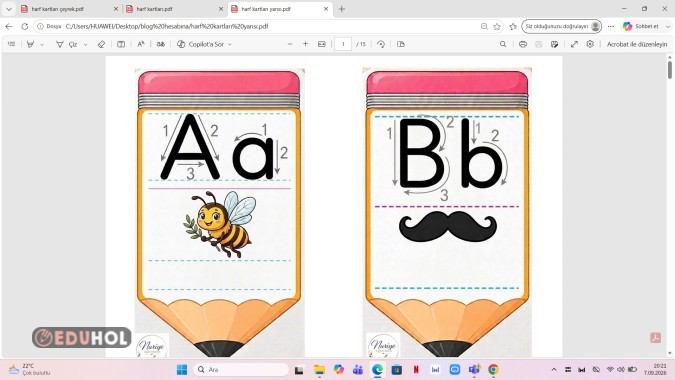Select the highlight tool in PDF toolbar

(x=30, y=44)
